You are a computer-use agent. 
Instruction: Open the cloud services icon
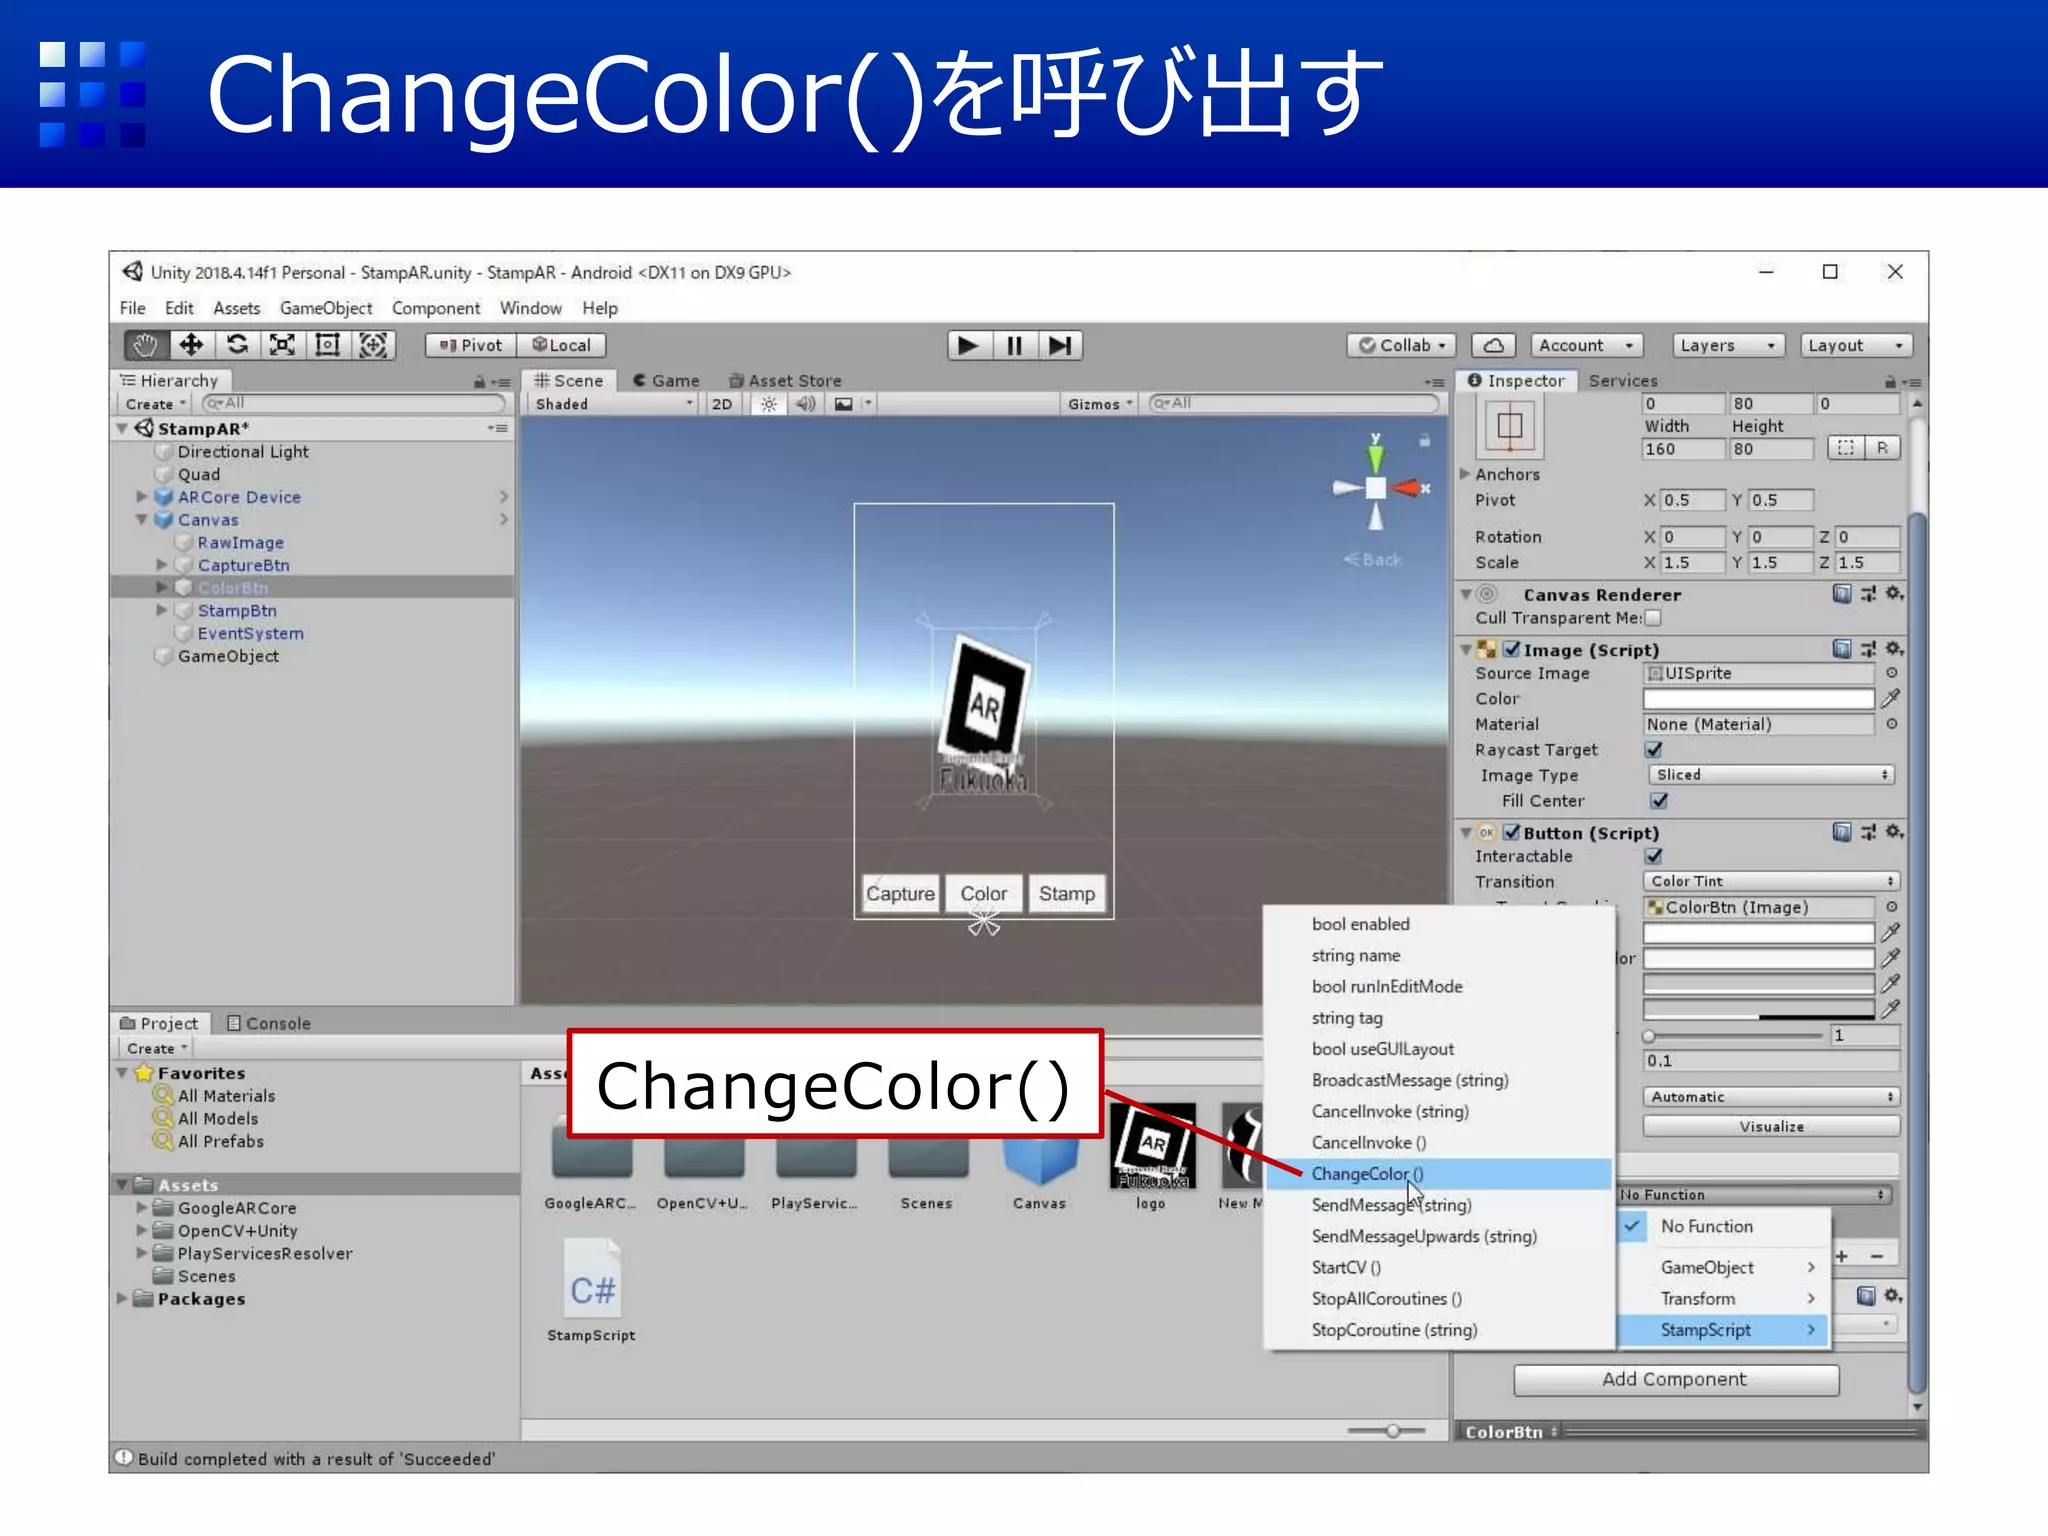coord(1493,346)
